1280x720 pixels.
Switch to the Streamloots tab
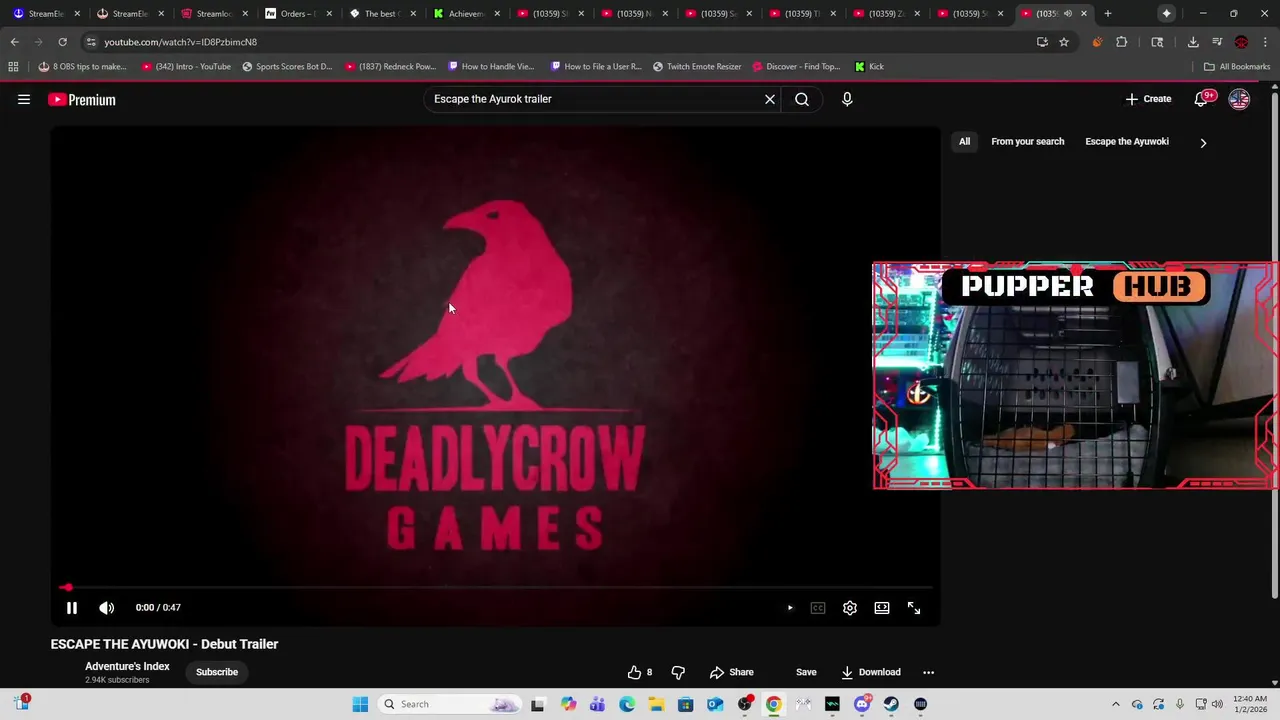pos(215,14)
